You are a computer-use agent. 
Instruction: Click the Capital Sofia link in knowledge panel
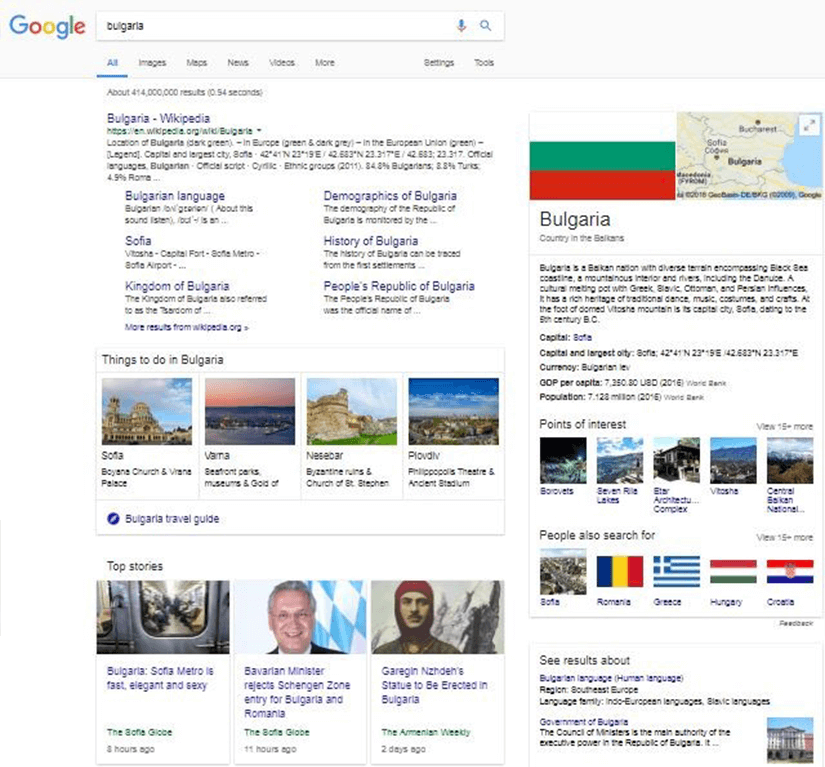coord(582,338)
